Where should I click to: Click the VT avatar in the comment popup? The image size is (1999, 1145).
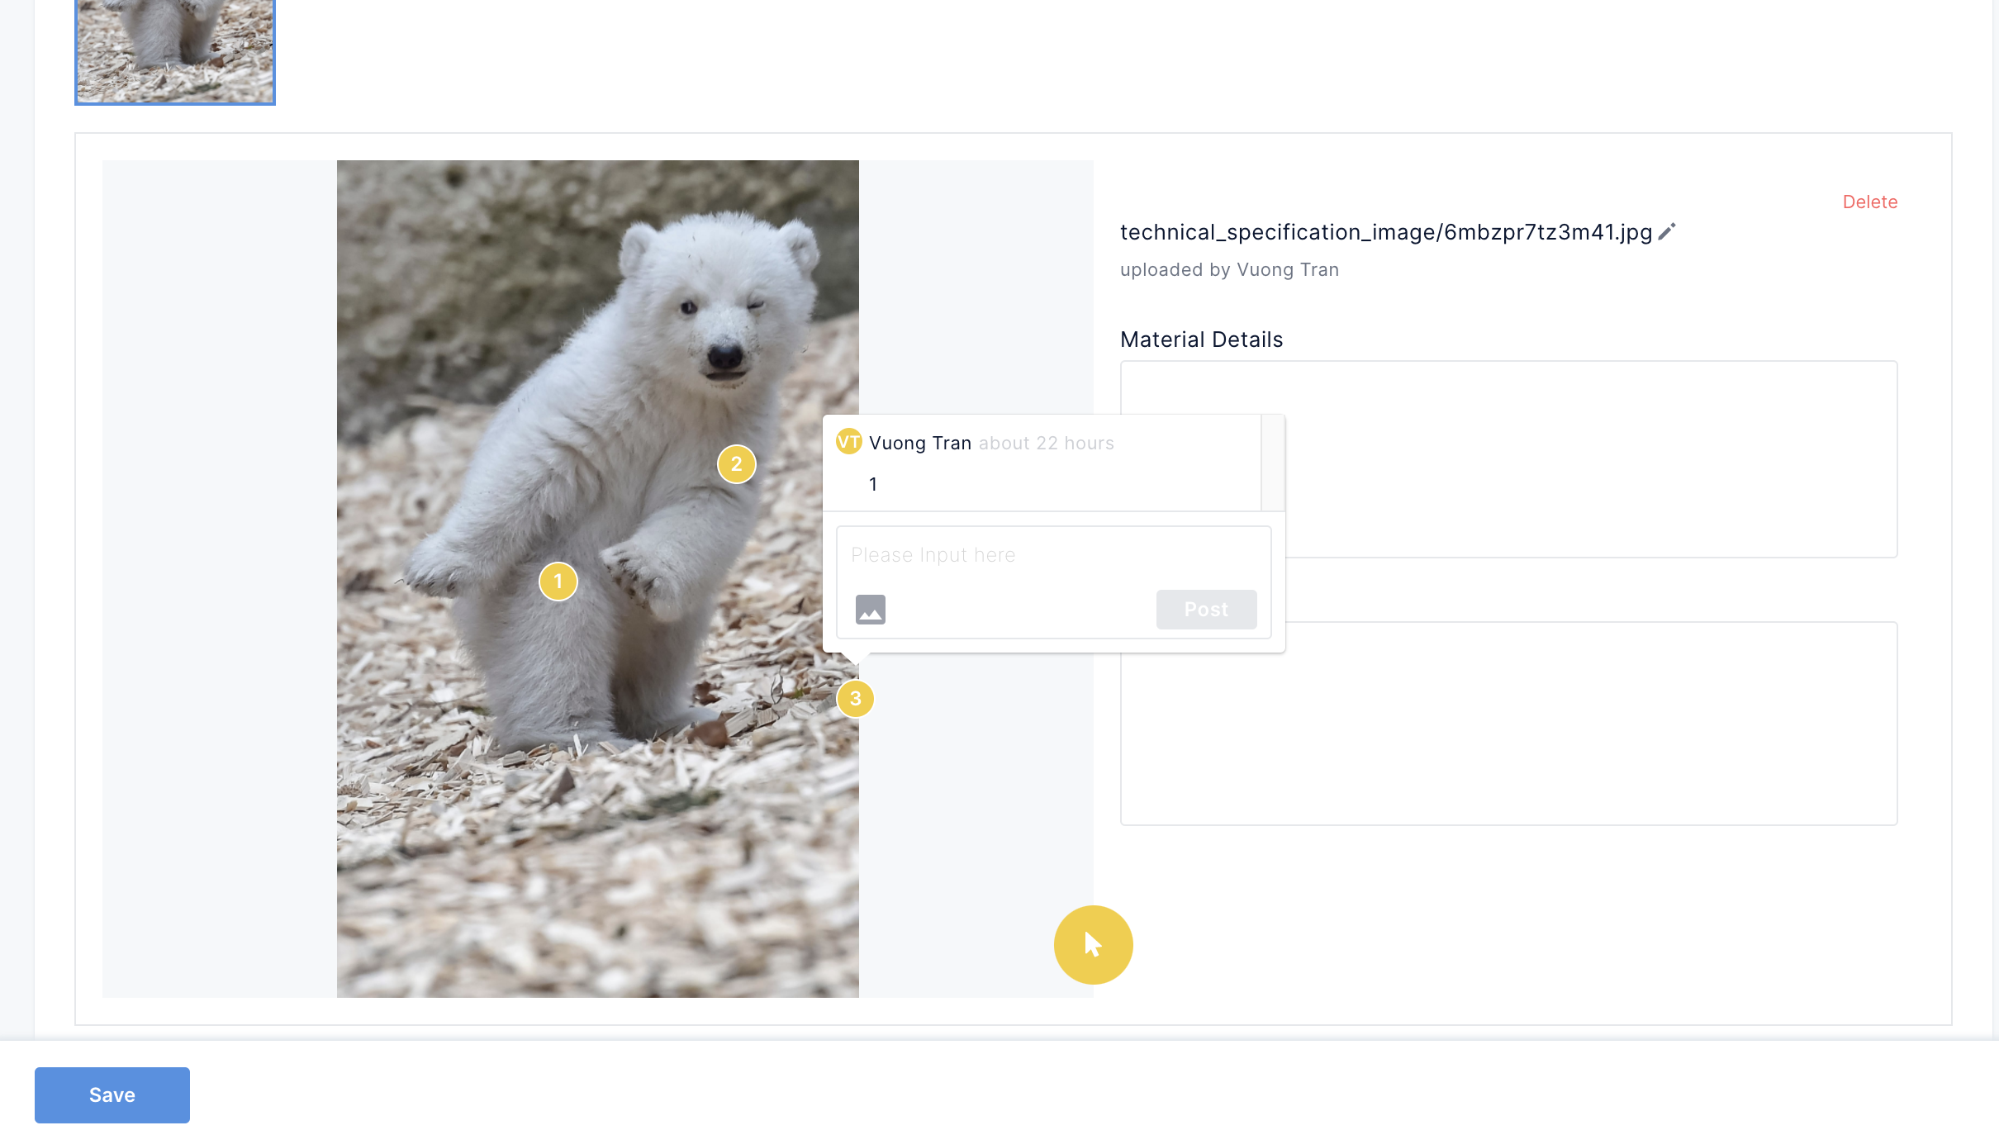[x=849, y=442]
